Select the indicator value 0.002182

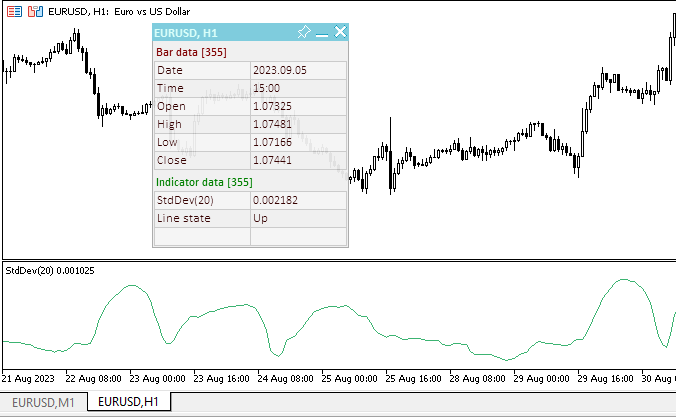pos(298,201)
